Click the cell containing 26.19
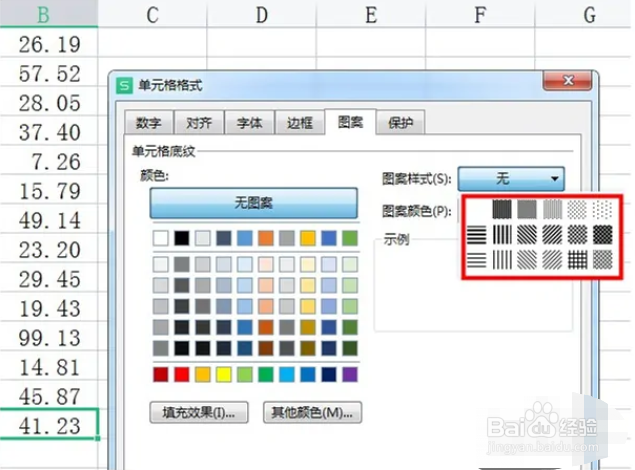The image size is (635, 470). pyautogui.click(x=49, y=43)
